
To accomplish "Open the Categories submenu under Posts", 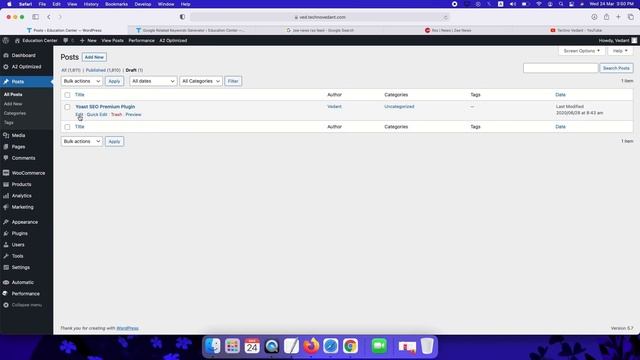I will pyautogui.click(x=15, y=113).
